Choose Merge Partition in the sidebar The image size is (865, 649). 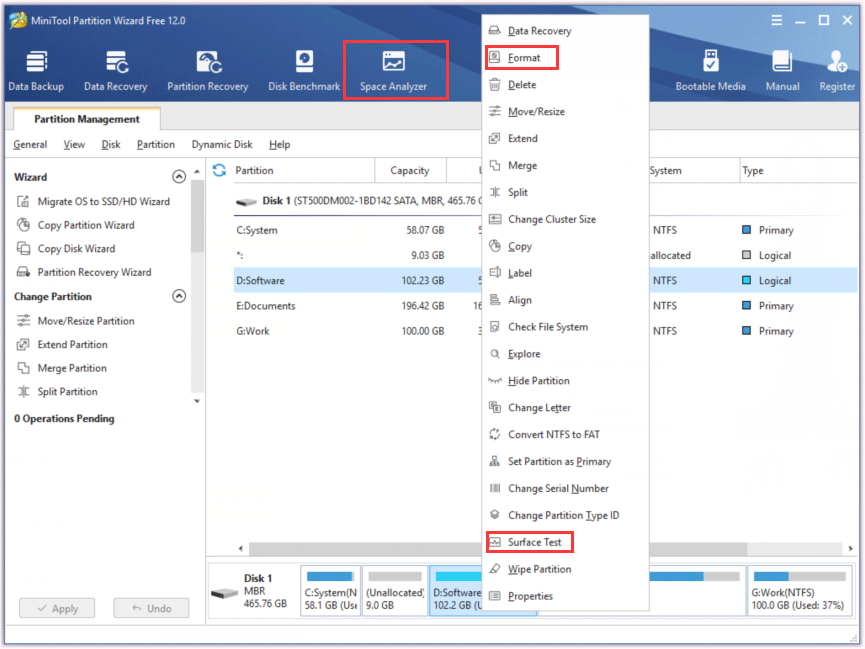click(62, 368)
